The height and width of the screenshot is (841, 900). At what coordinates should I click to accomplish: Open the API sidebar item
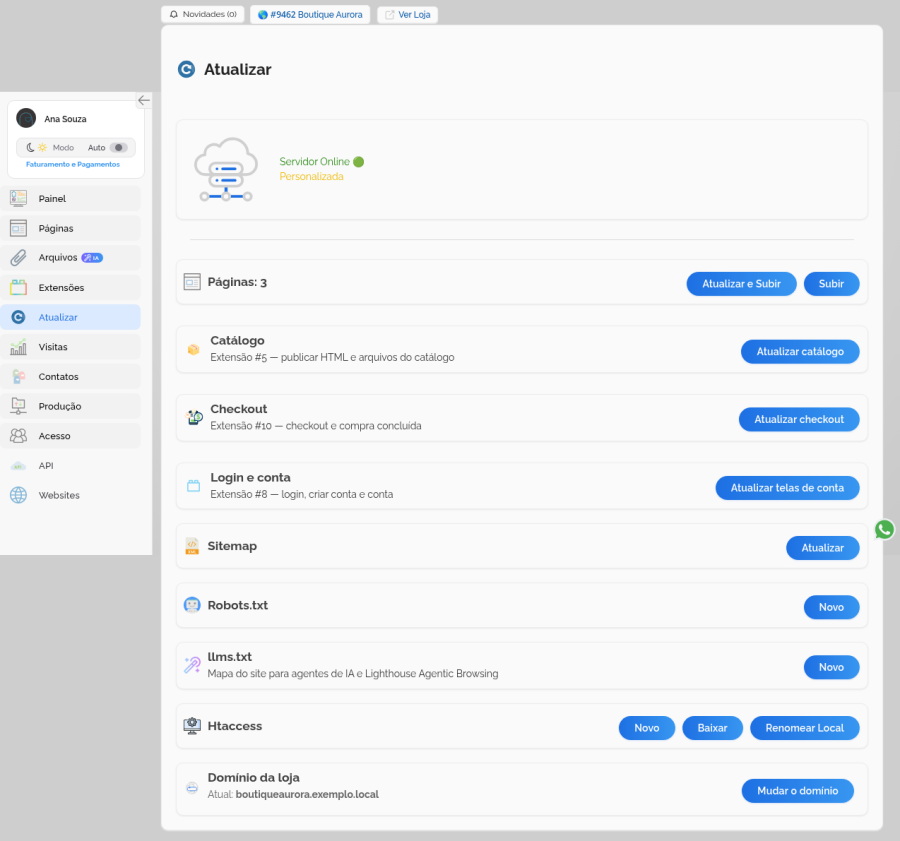pos(71,466)
